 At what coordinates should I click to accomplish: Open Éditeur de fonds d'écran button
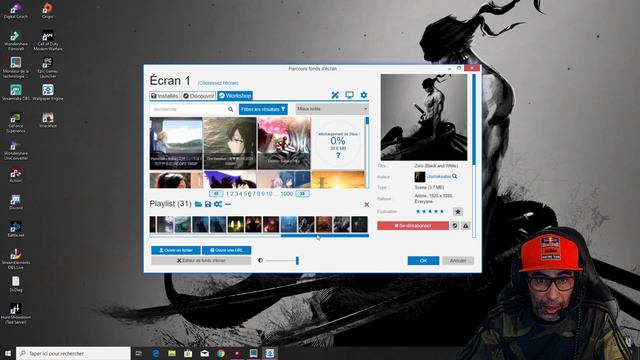point(201,260)
